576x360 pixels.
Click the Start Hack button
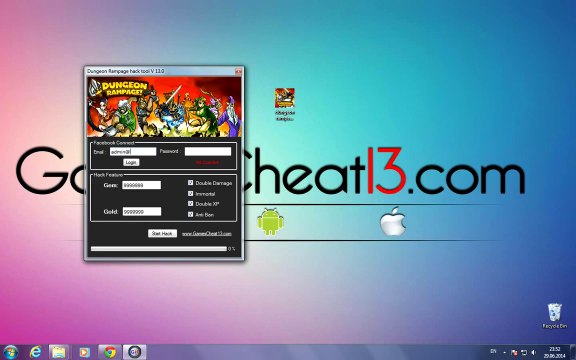coord(162,233)
